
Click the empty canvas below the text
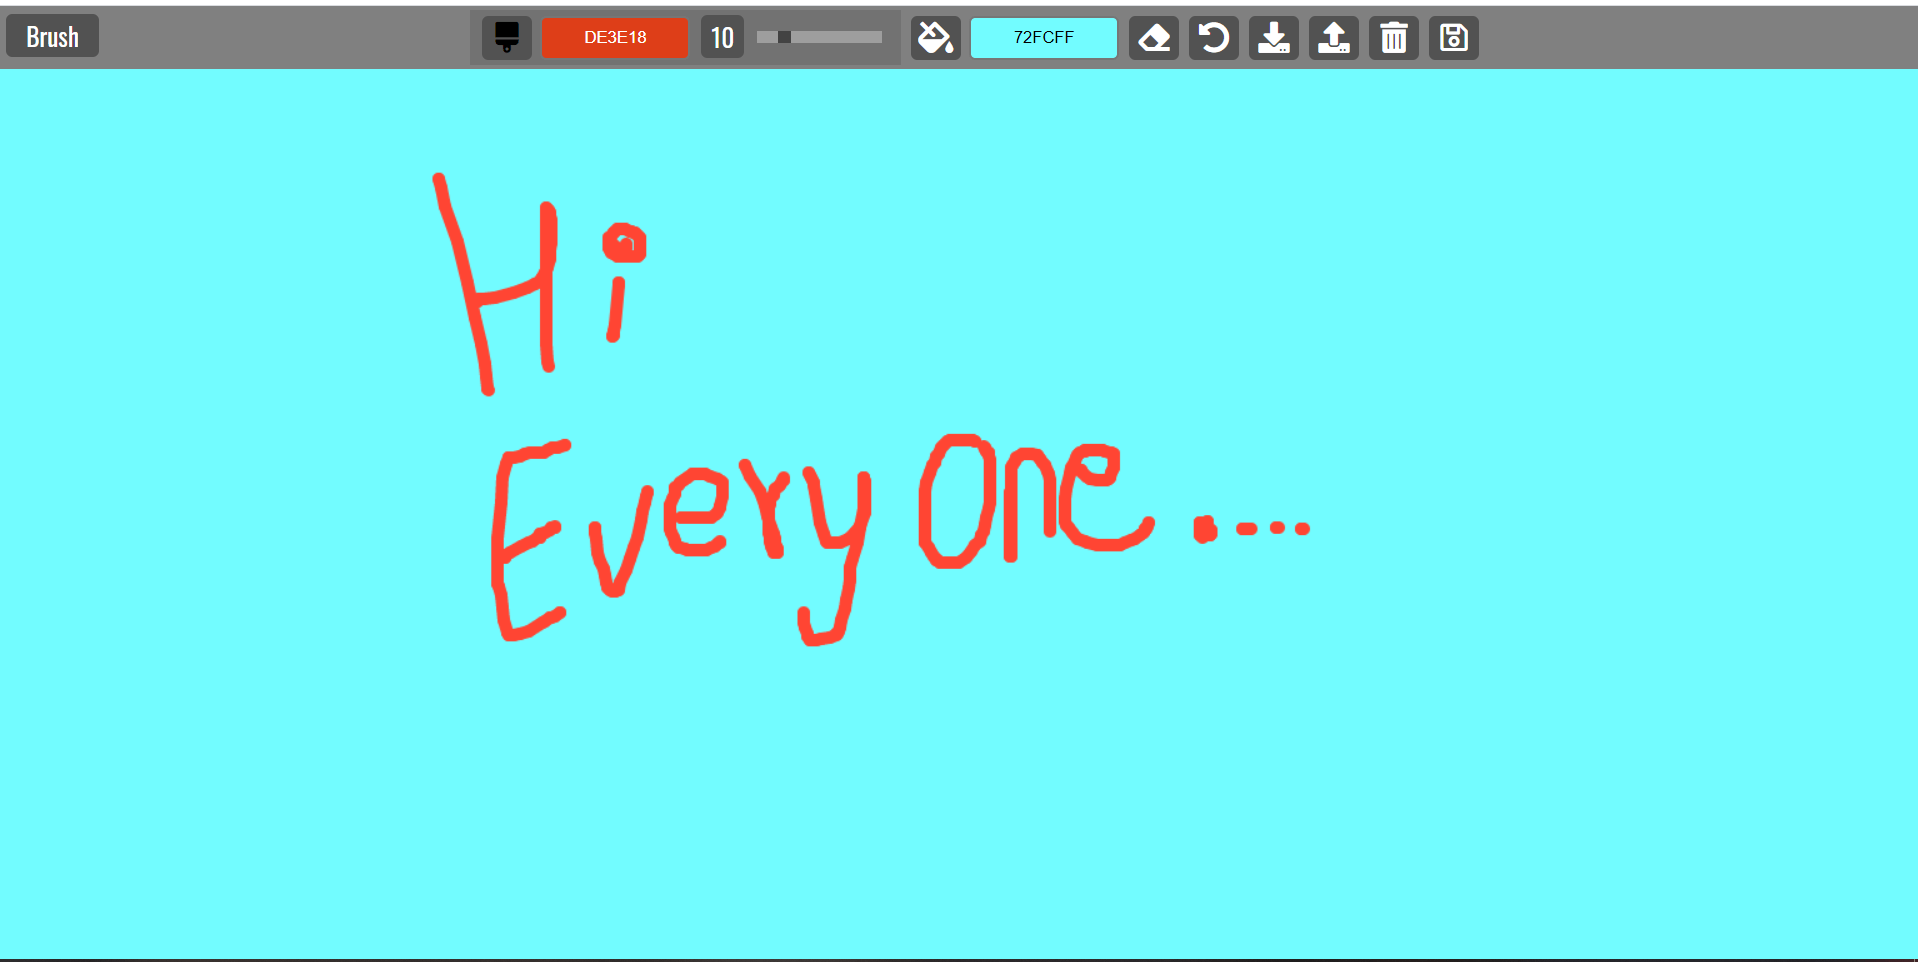click(x=900, y=800)
